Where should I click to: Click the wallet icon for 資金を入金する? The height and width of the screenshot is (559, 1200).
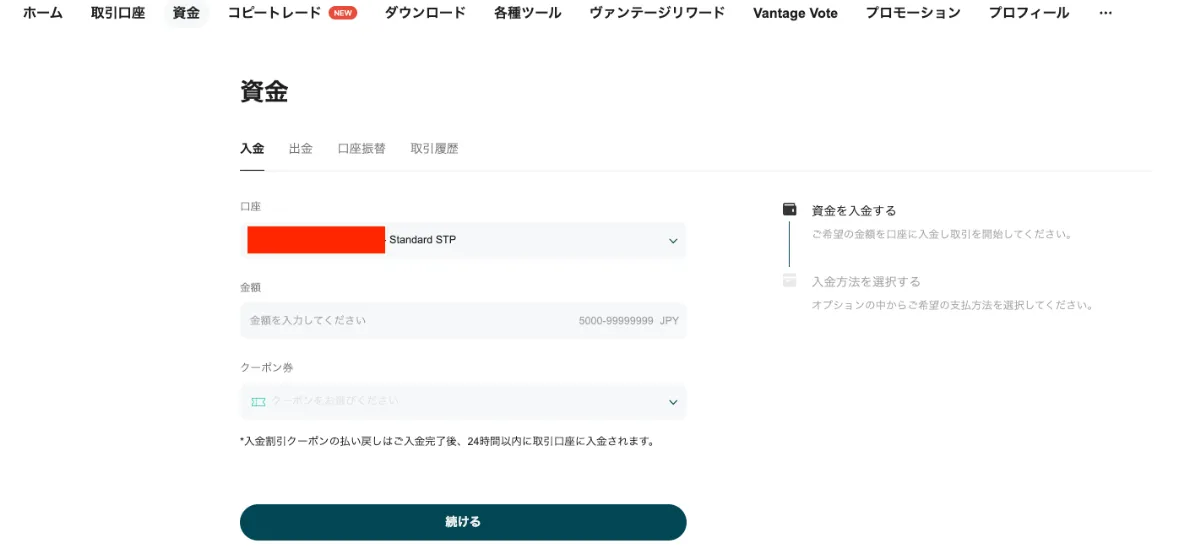(789, 209)
